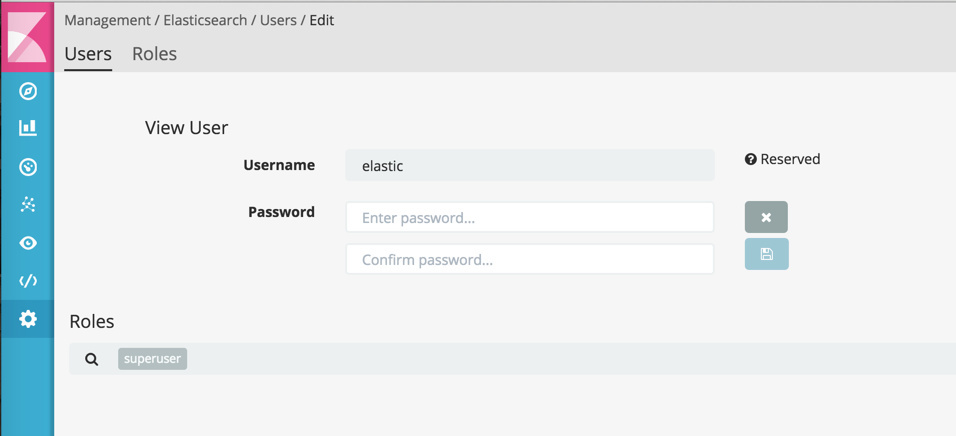Click the save password disk button
The height and width of the screenshot is (436, 956).
point(766,254)
